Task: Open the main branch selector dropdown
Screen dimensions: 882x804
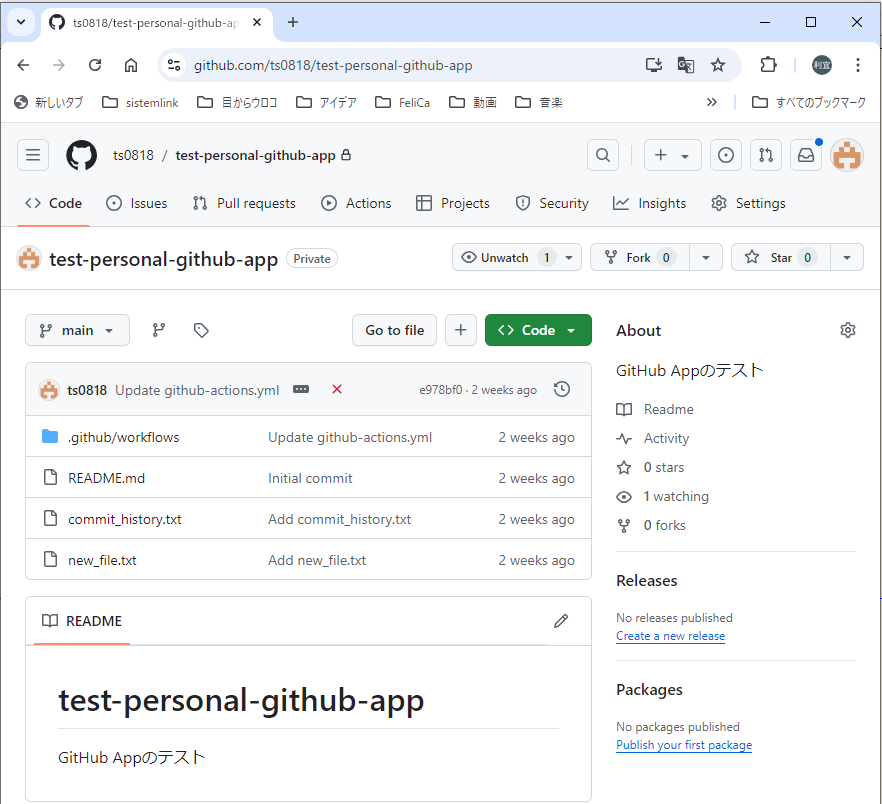Action: 78,330
